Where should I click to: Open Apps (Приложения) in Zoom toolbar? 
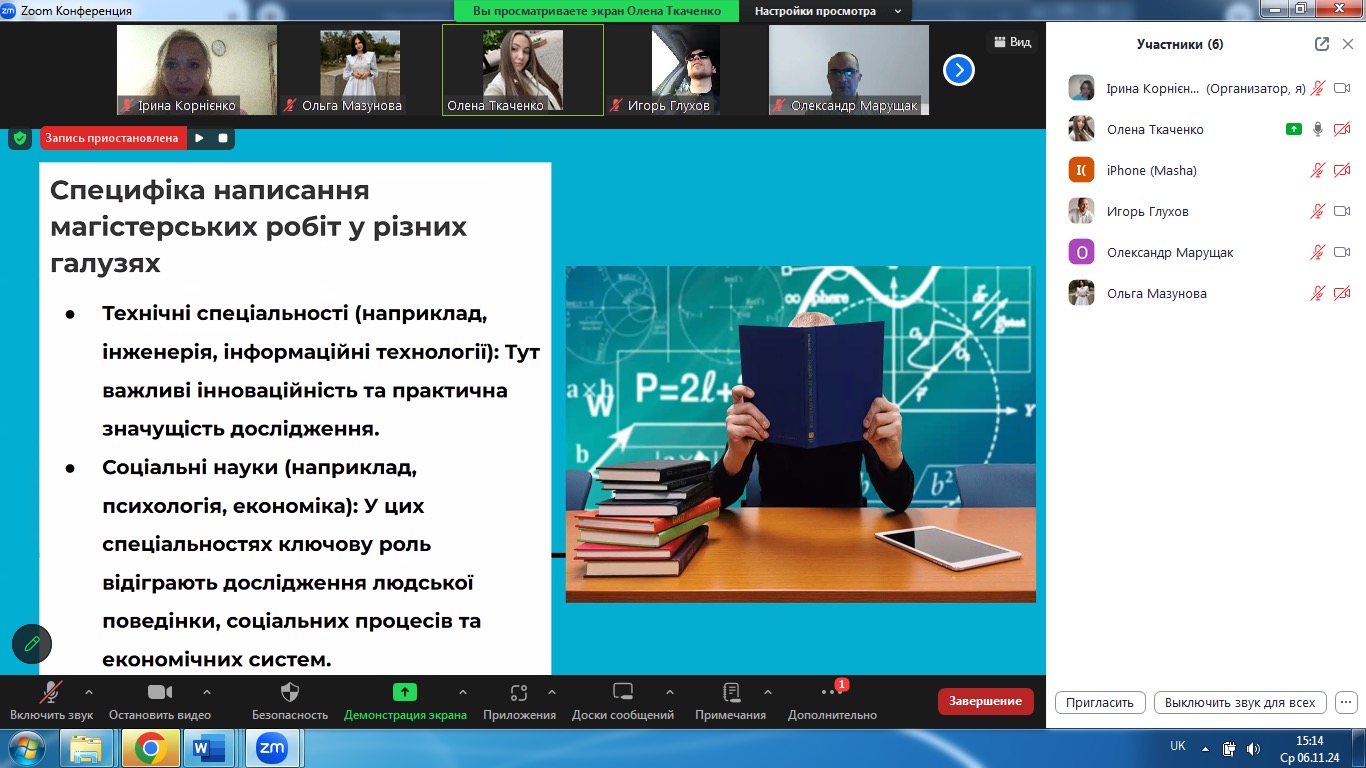click(x=518, y=693)
